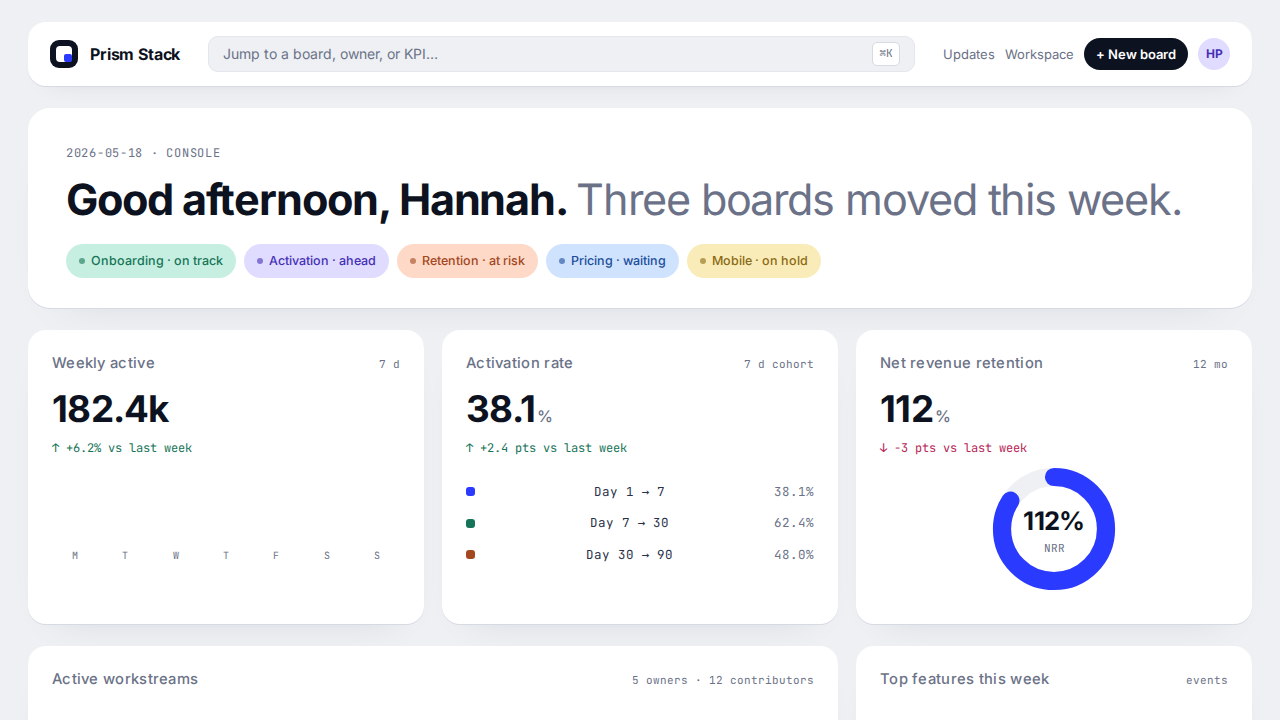Screen dimensions: 1280x720
Task: Click the brown legend dot for Day 30 → 90
Action: [x=471, y=554]
